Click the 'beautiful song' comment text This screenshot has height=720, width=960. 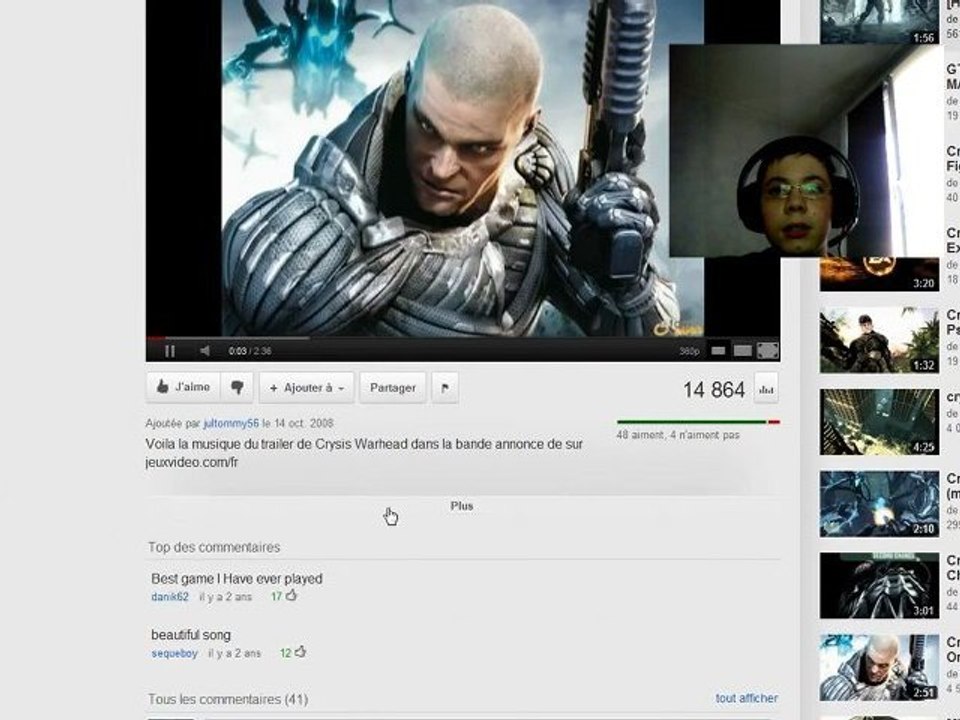(x=191, y=635)
